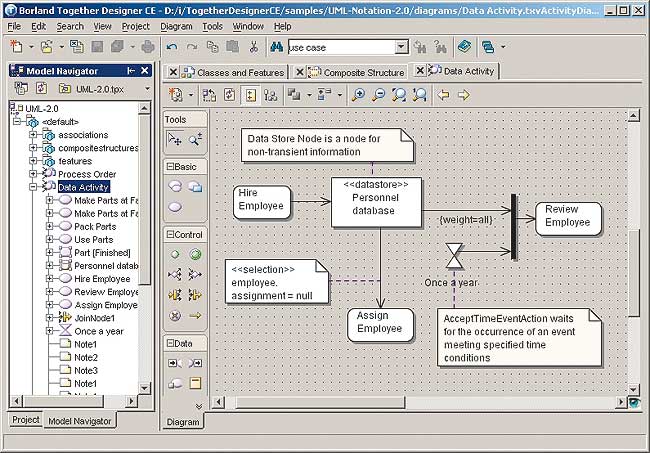
Task: Select the note tool in Data palette
Action: pyautogui.click(x=196, y=383)
